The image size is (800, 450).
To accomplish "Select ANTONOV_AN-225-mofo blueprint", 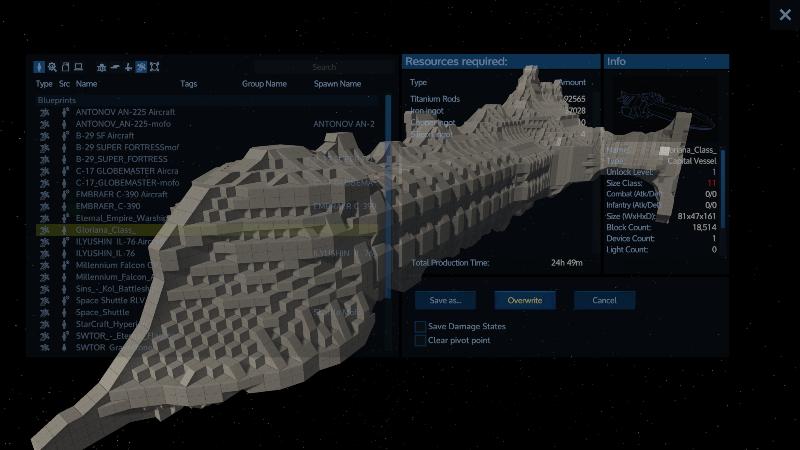I will coord(123,124).
